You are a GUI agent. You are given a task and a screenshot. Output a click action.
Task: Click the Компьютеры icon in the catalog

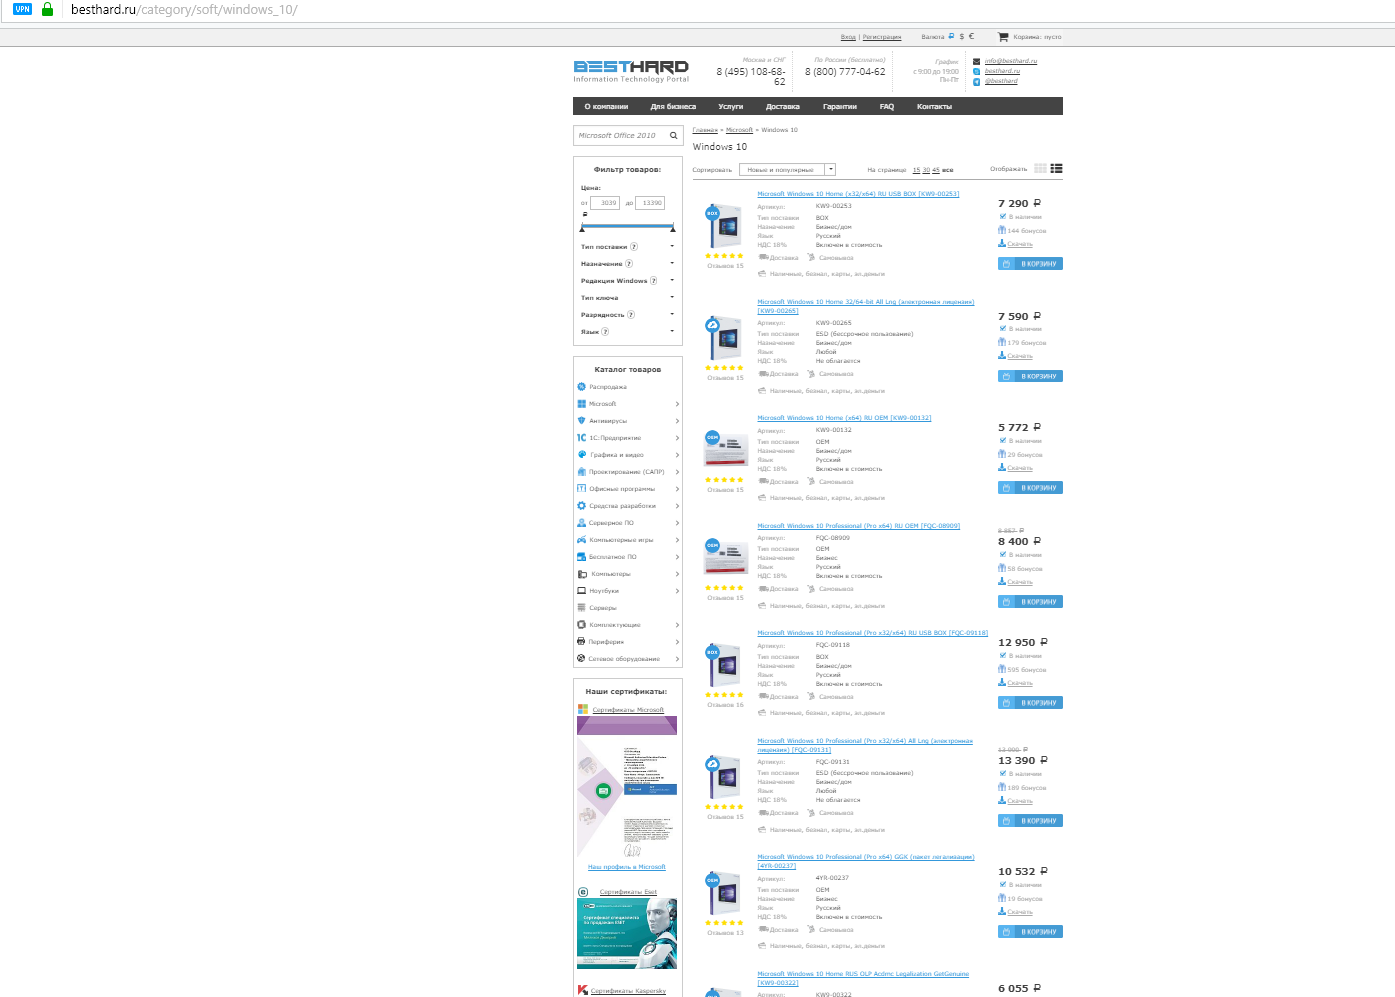click(x=581, y=574)
